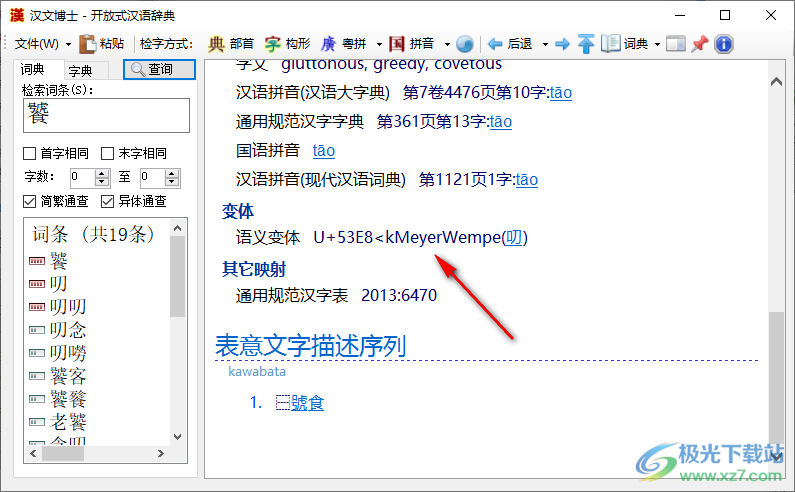Click the red pushpin icon
Viewport: 795px width, 492px height.
point(700,44)
